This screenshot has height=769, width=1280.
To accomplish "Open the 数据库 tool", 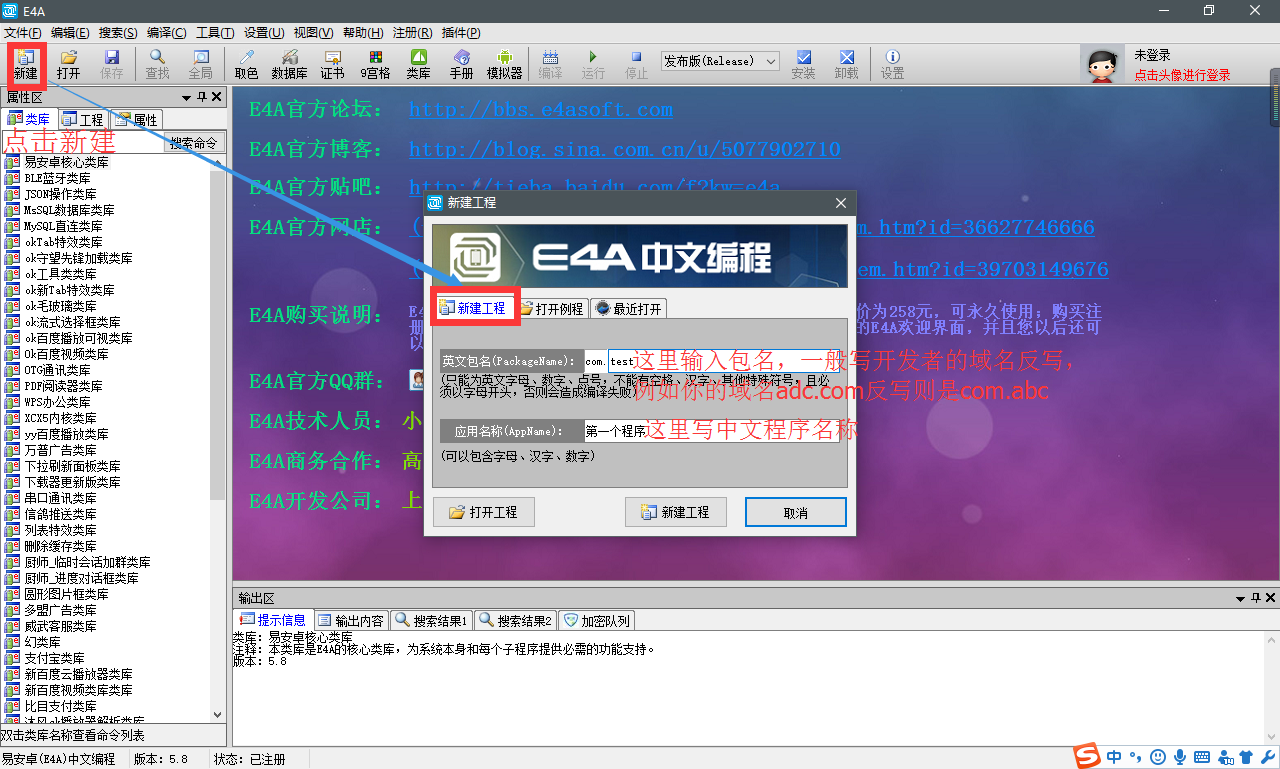I will pos(289,64).
